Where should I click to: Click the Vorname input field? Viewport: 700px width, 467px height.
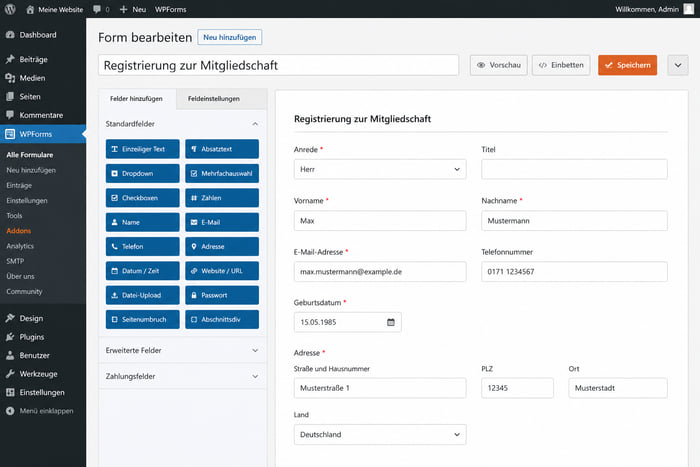click(x=380, y=221)
